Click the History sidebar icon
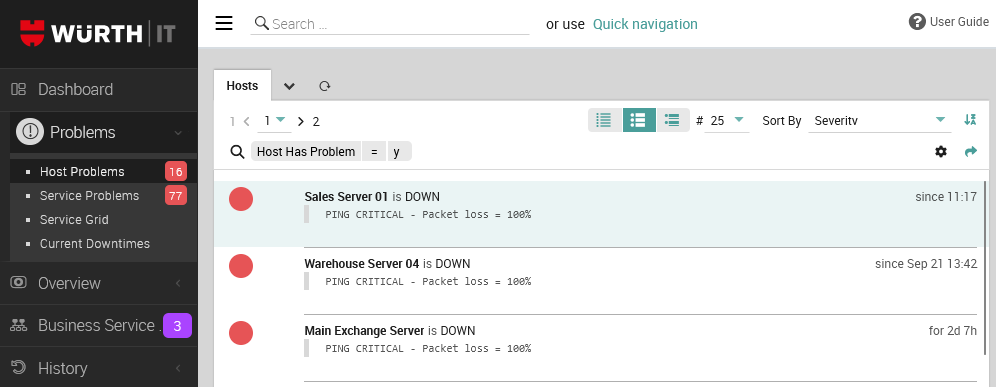Screen dimensions: 996x387 (18, 367)
